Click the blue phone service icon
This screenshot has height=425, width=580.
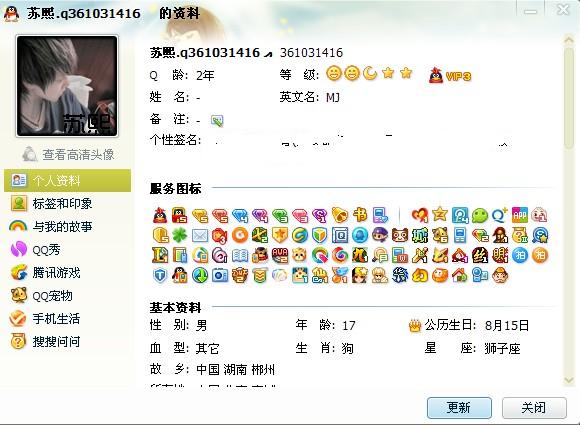coord(460,235)
